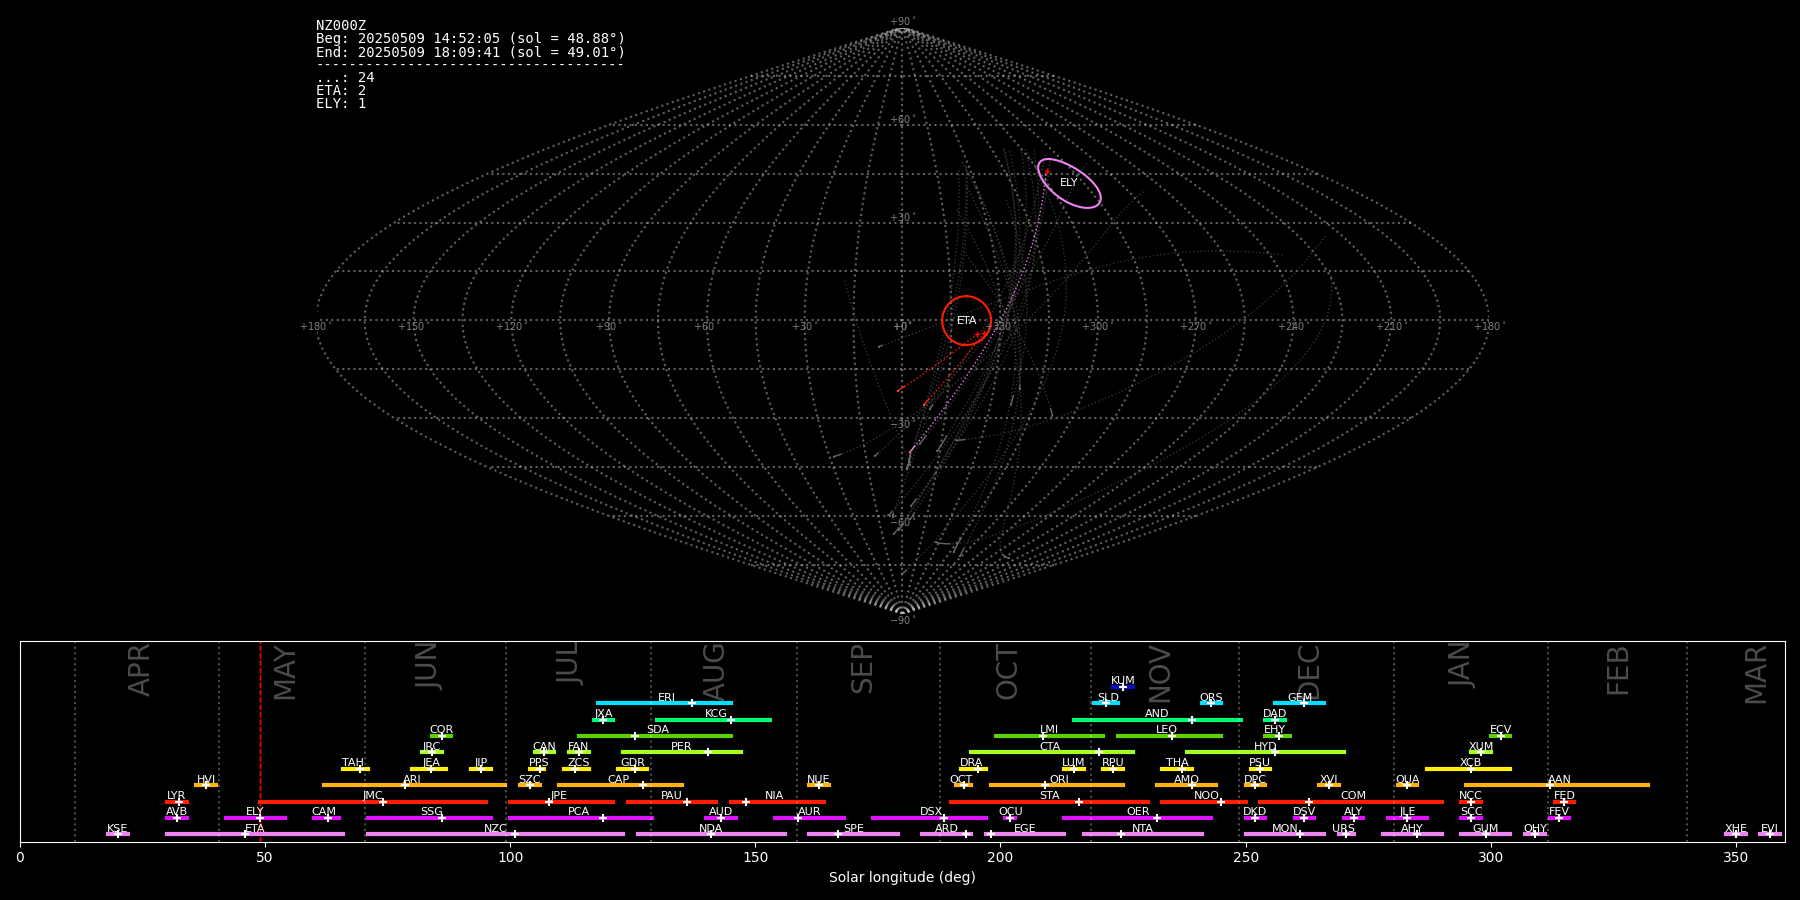Click the DEC month label in the timeline

tap(1309, 671)
